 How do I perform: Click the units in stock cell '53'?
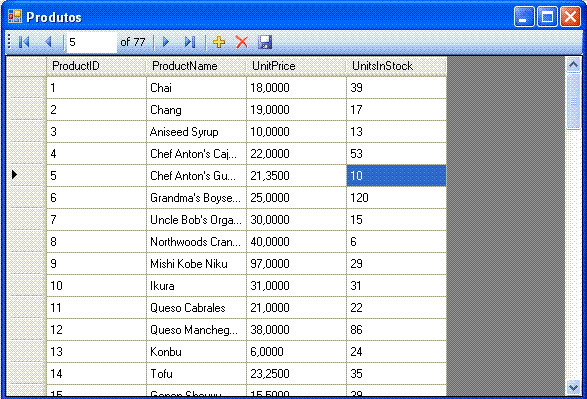396,153
